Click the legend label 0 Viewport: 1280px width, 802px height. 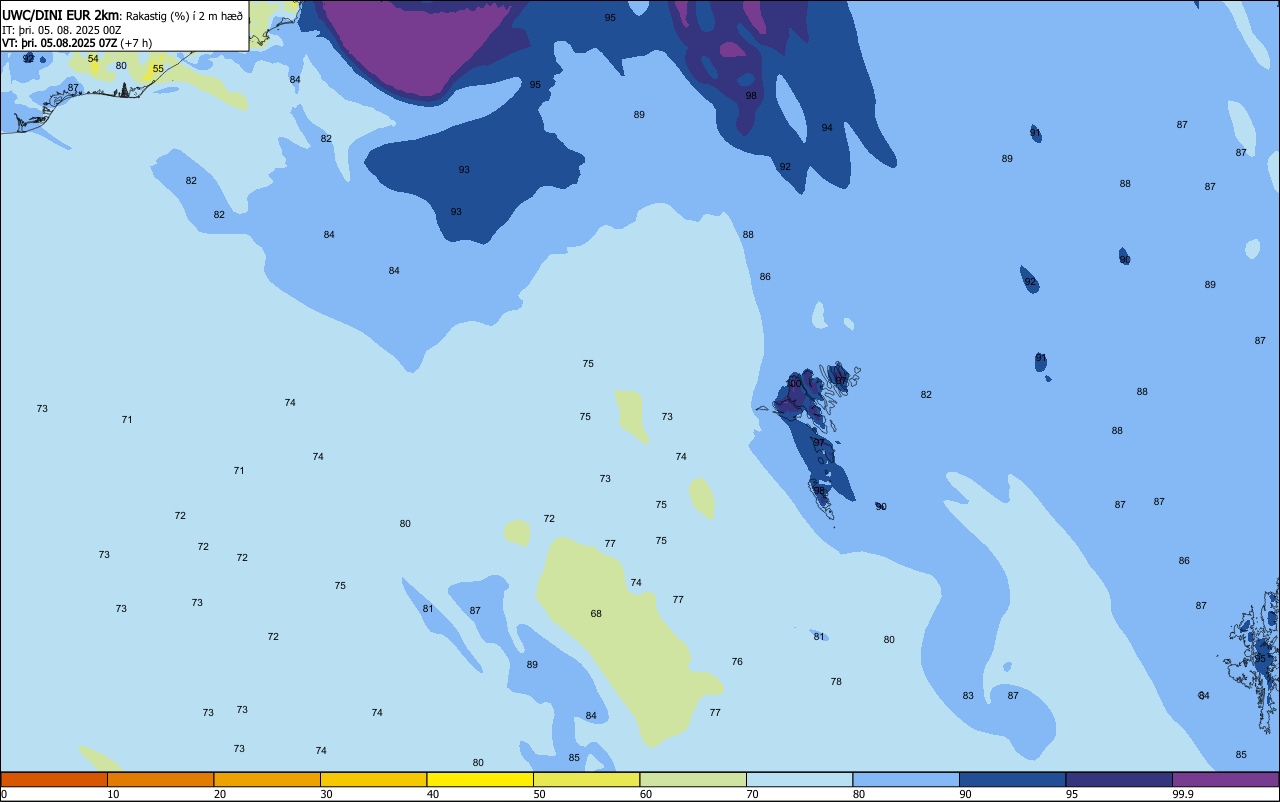(x=4, y=794)
